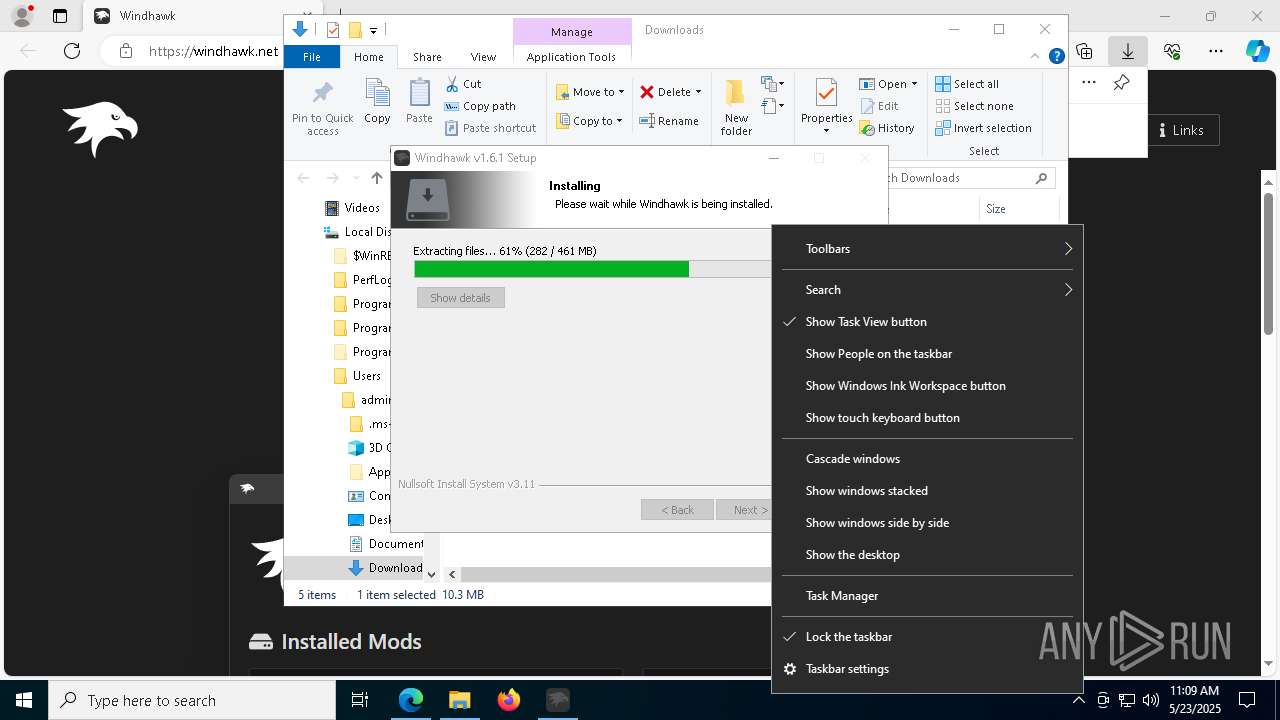Expand the Search submenu
This screenshot has height=720, width=1280.
(x=927, y=290)
